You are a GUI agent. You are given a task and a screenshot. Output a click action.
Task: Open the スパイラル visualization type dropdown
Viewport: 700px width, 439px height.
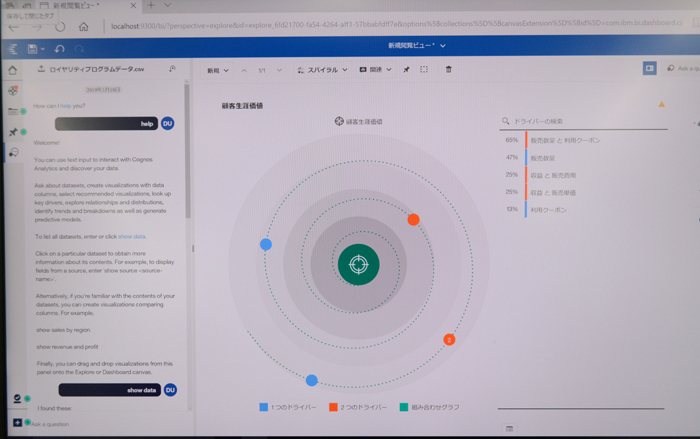(x=322, y=70)
